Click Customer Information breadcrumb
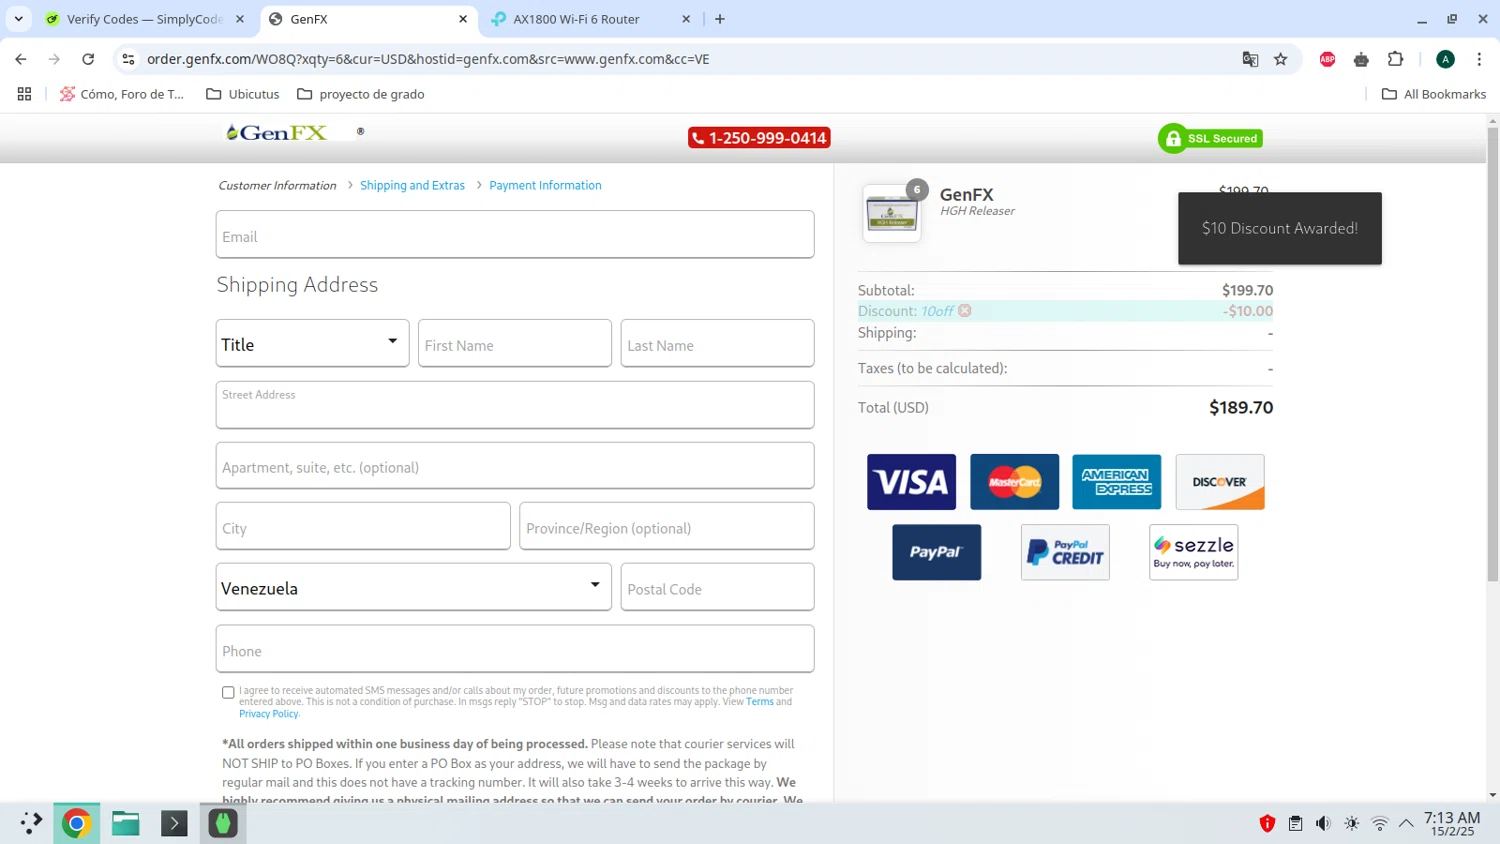 coord(277,185)
